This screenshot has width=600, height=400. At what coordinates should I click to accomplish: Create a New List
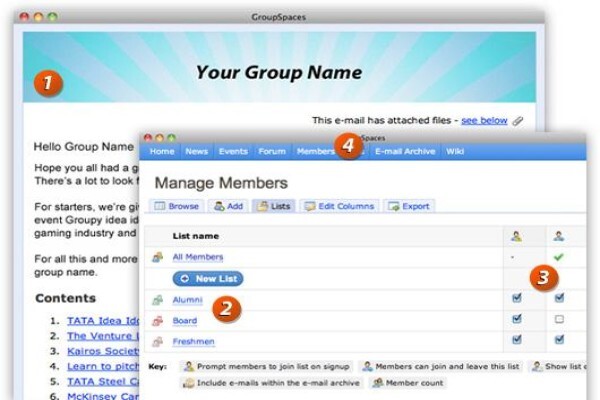(x=208, y=279)
